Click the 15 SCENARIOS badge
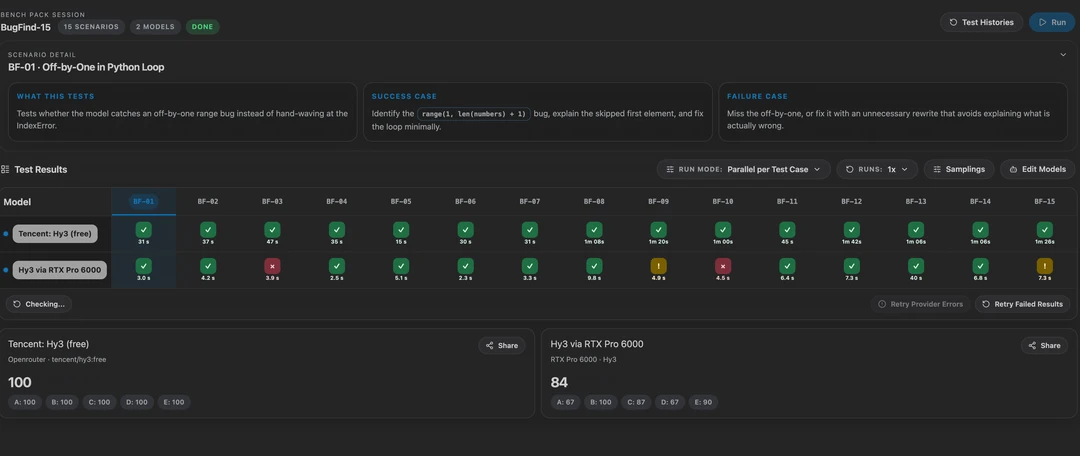 point(91,27)
